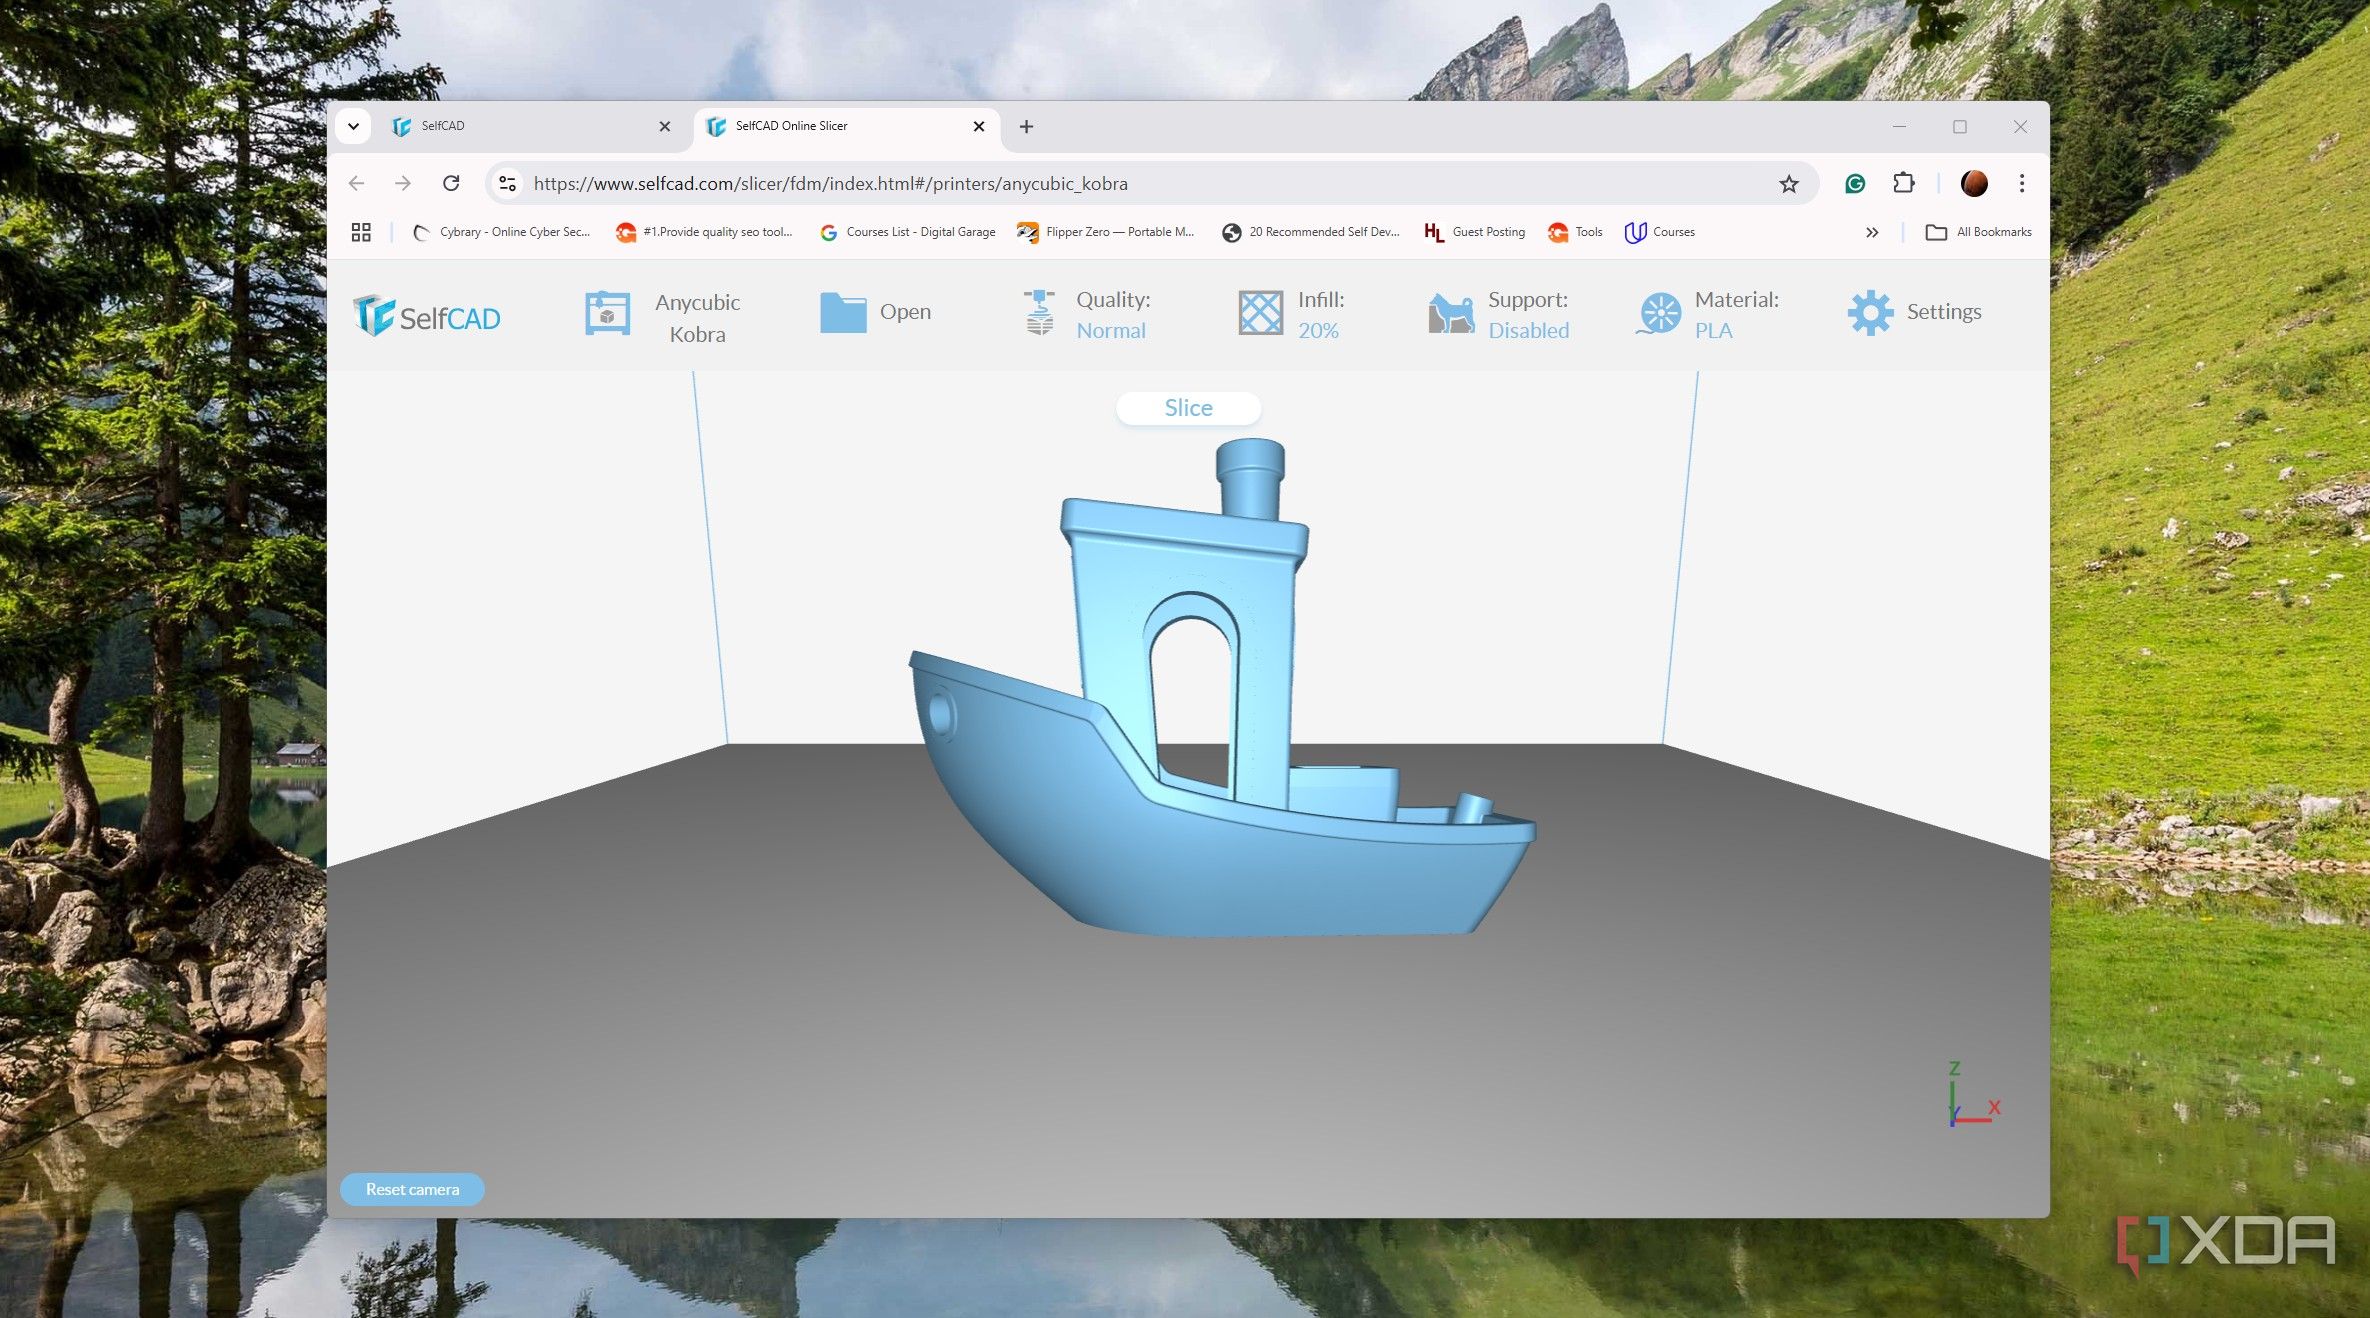Click the Settings label
This screenshot has height=1318, width=2370.
tap(1943, 311)
